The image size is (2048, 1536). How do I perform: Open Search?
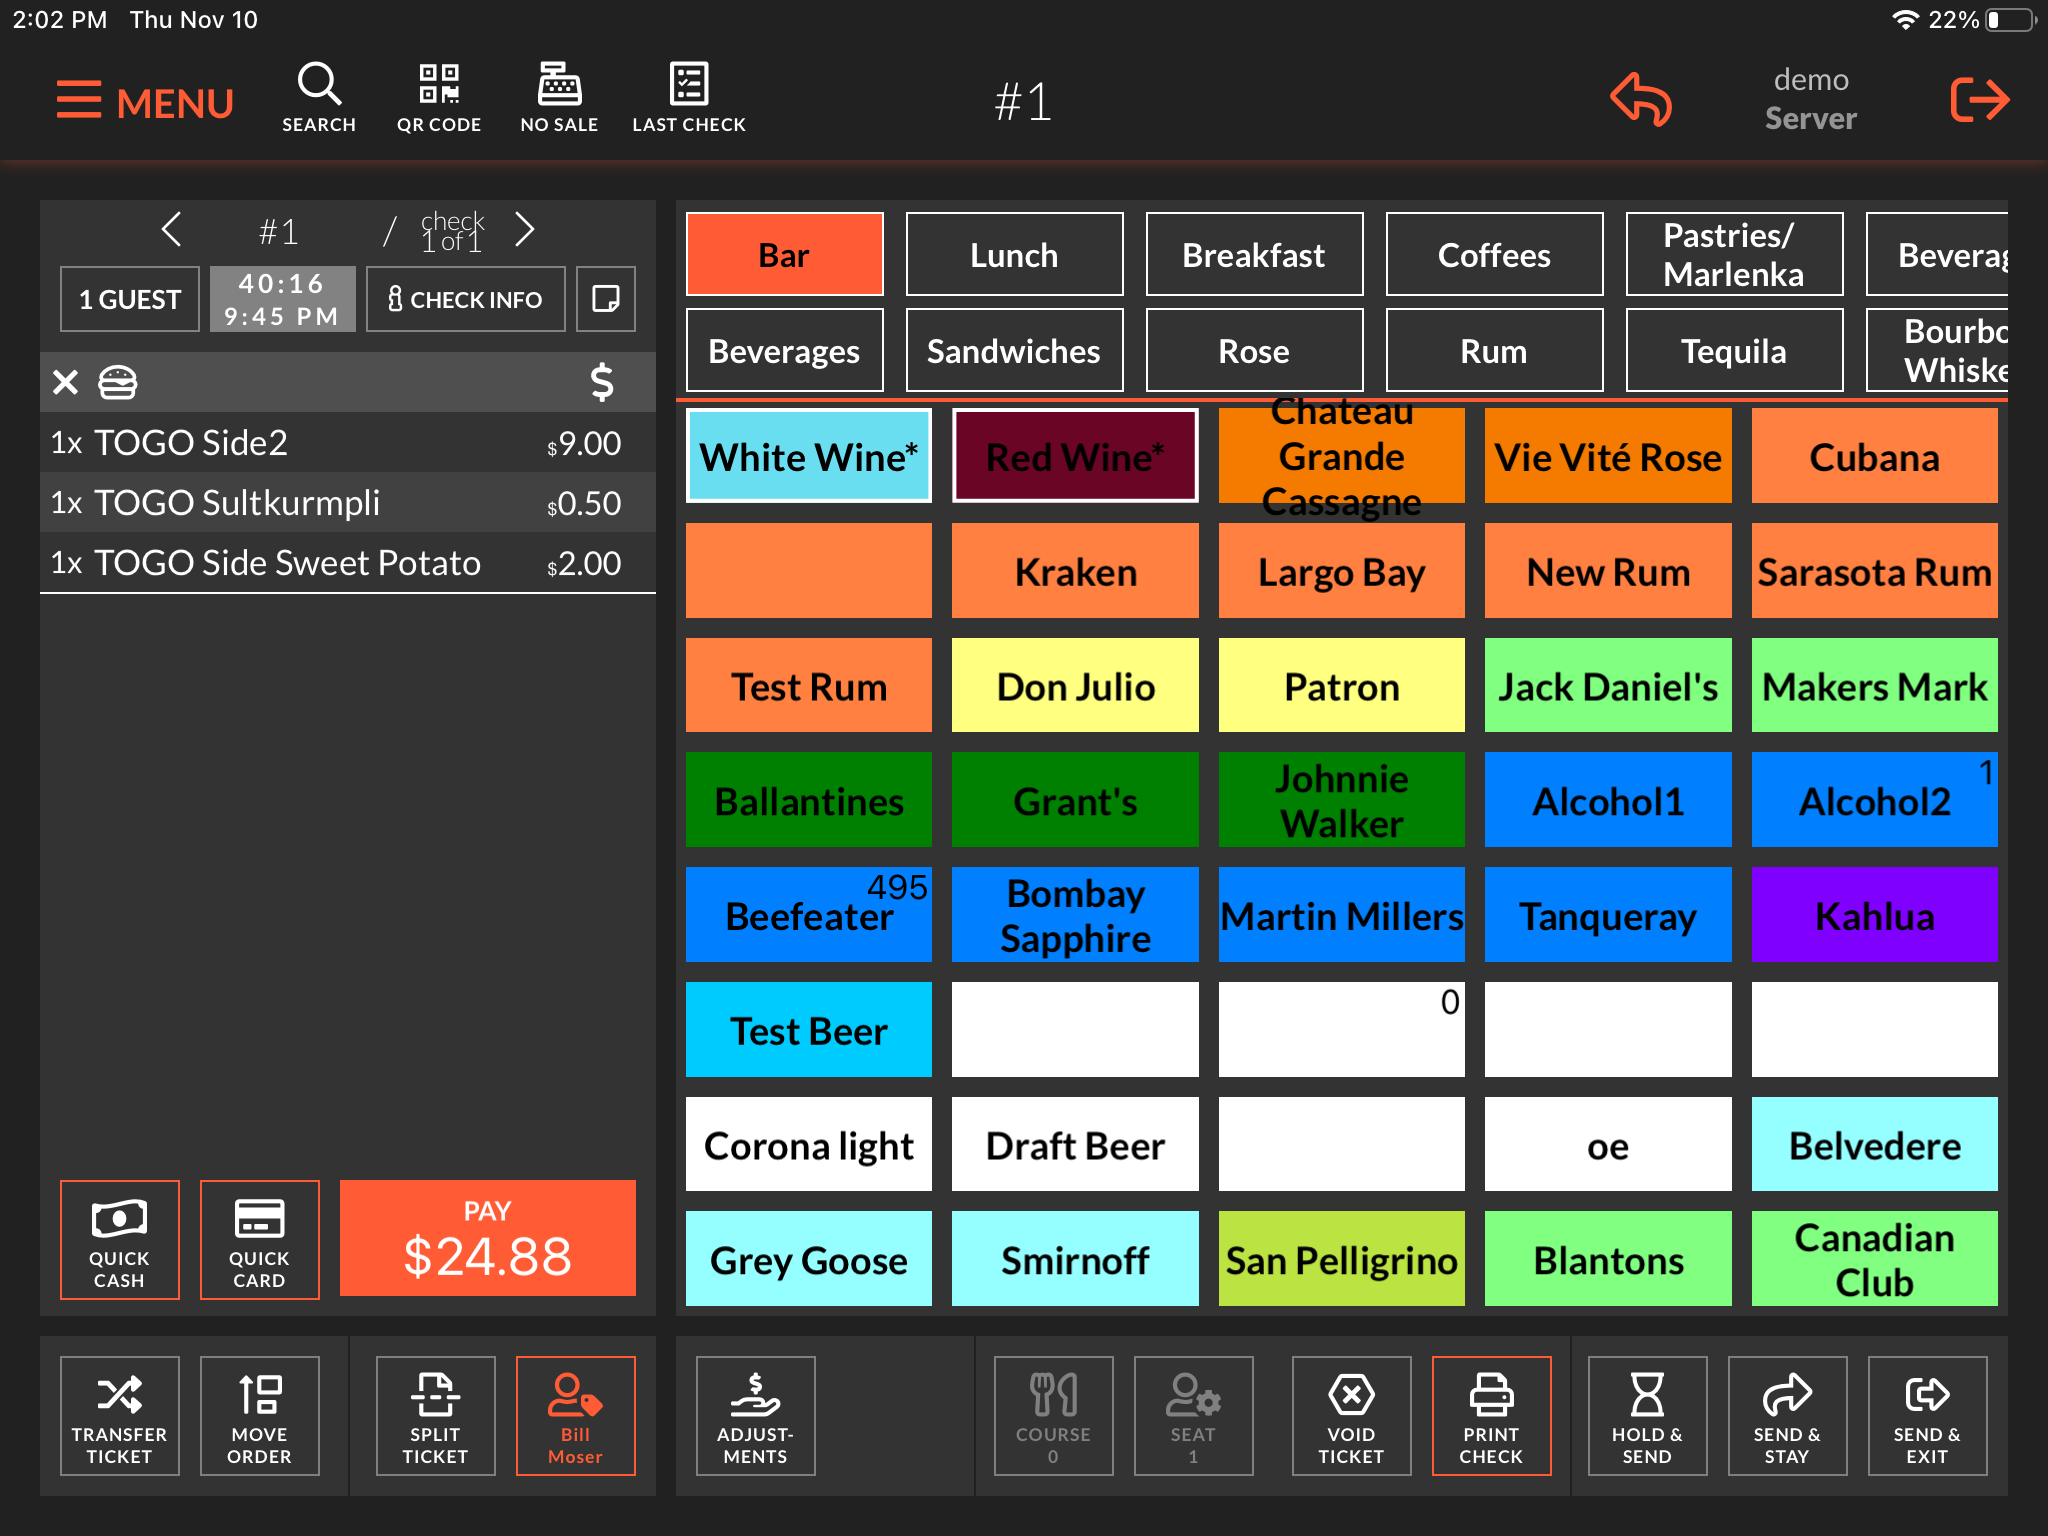click(319, 98)
